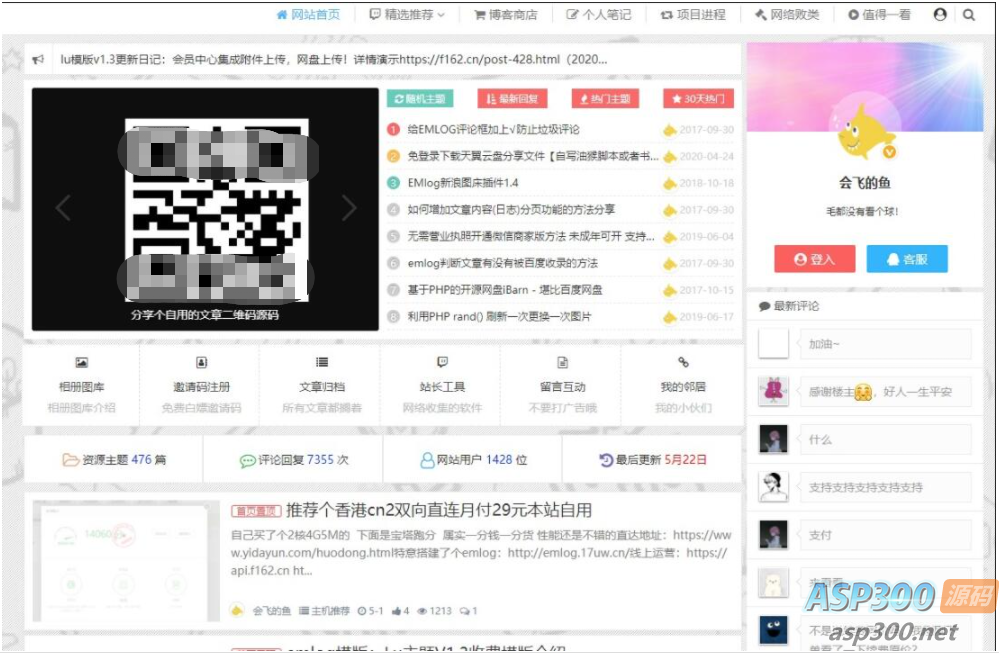Open 邀请码注册 invite code icon
This screenshot has width=999, height=654.
201,362
